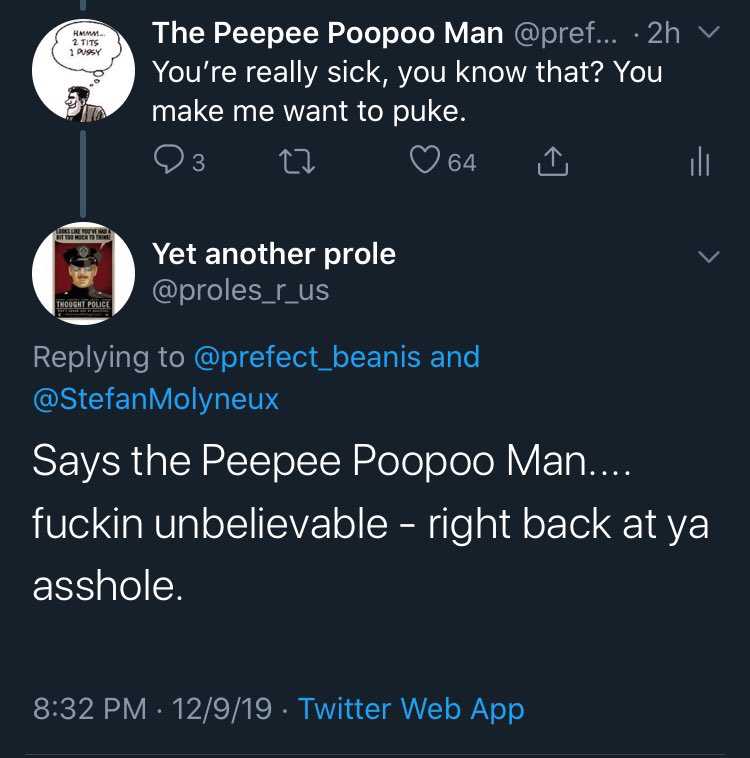This screenshot has height=758, width=750.
Task: View tweet activity analytics bars icon
Action: coord(700,161)
